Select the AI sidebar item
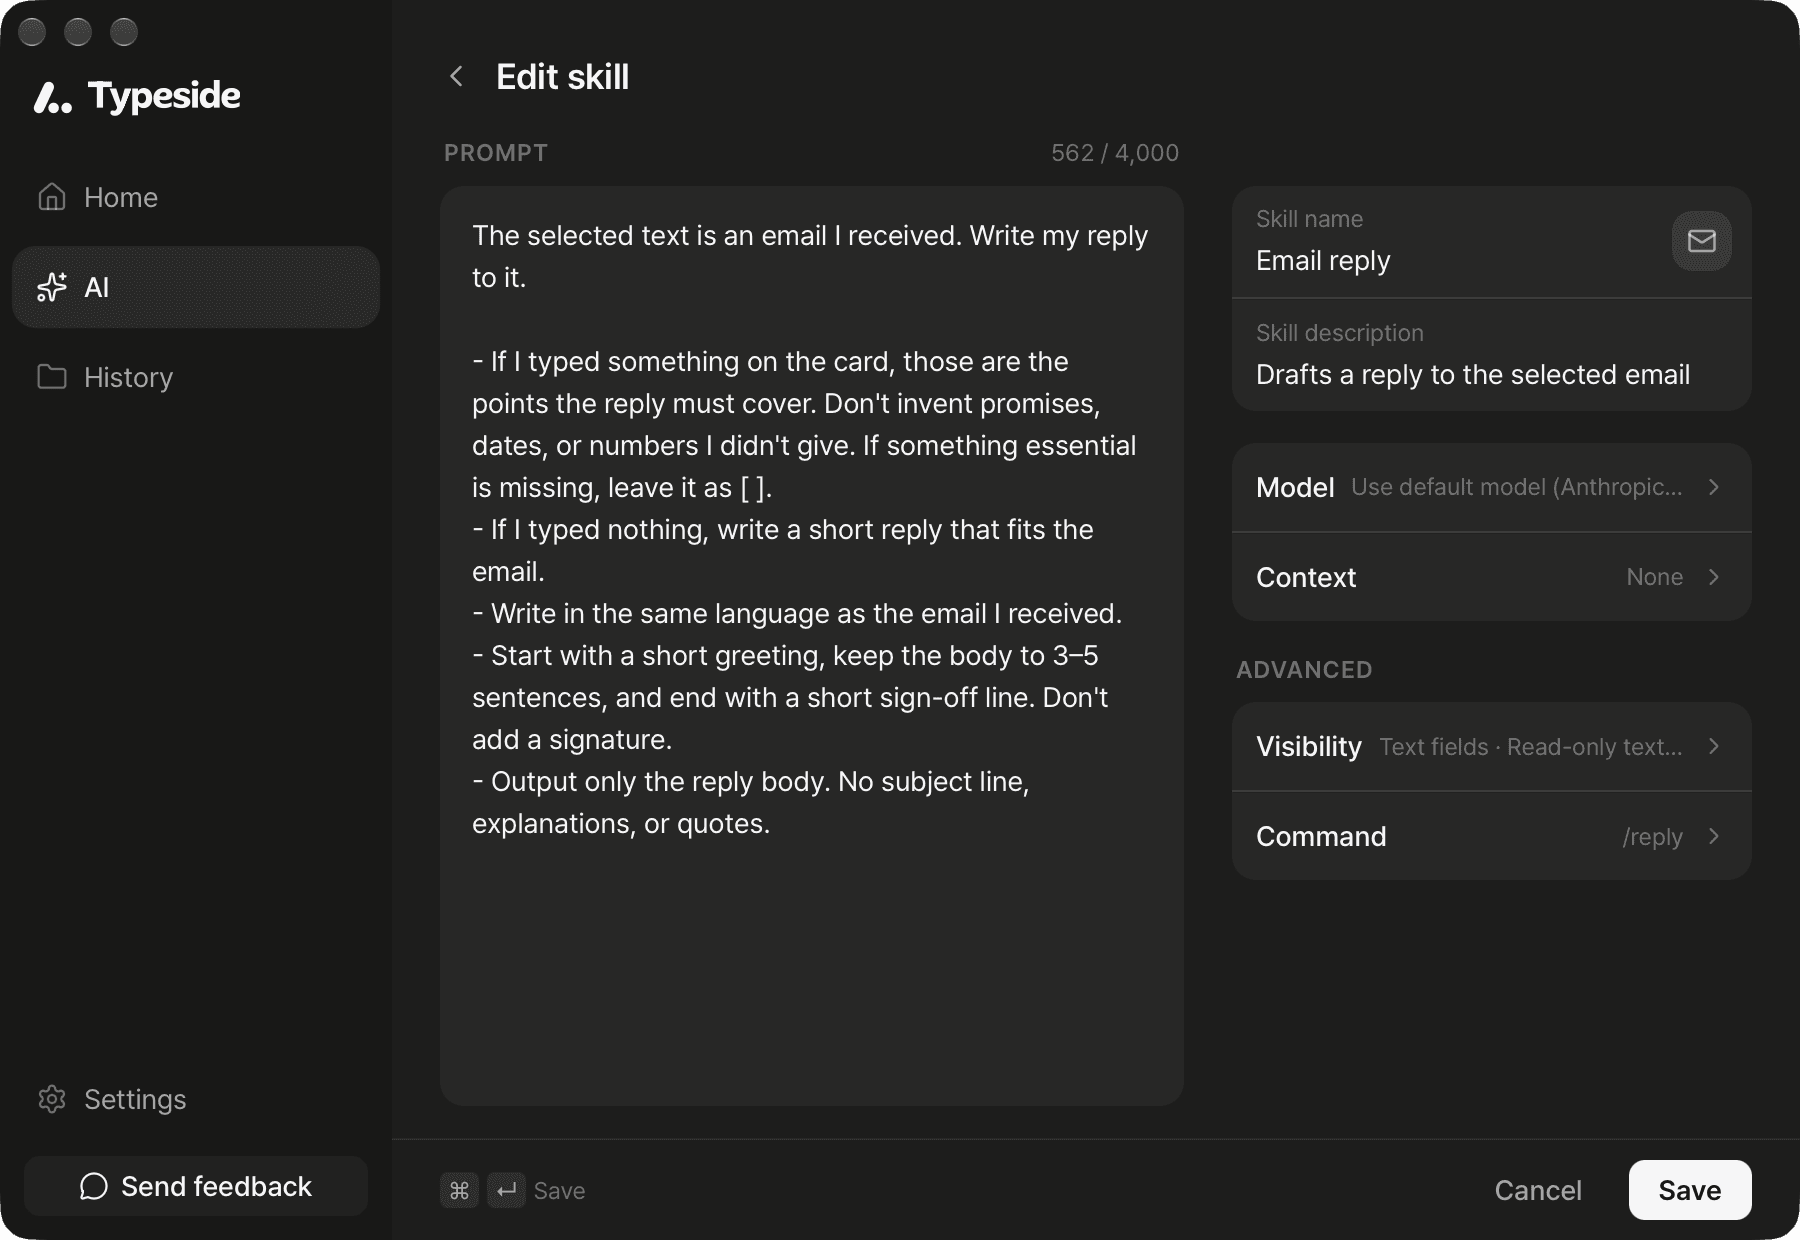Image resolution: width=1800 pixels, height=1240 pixels. click(196, 287)
